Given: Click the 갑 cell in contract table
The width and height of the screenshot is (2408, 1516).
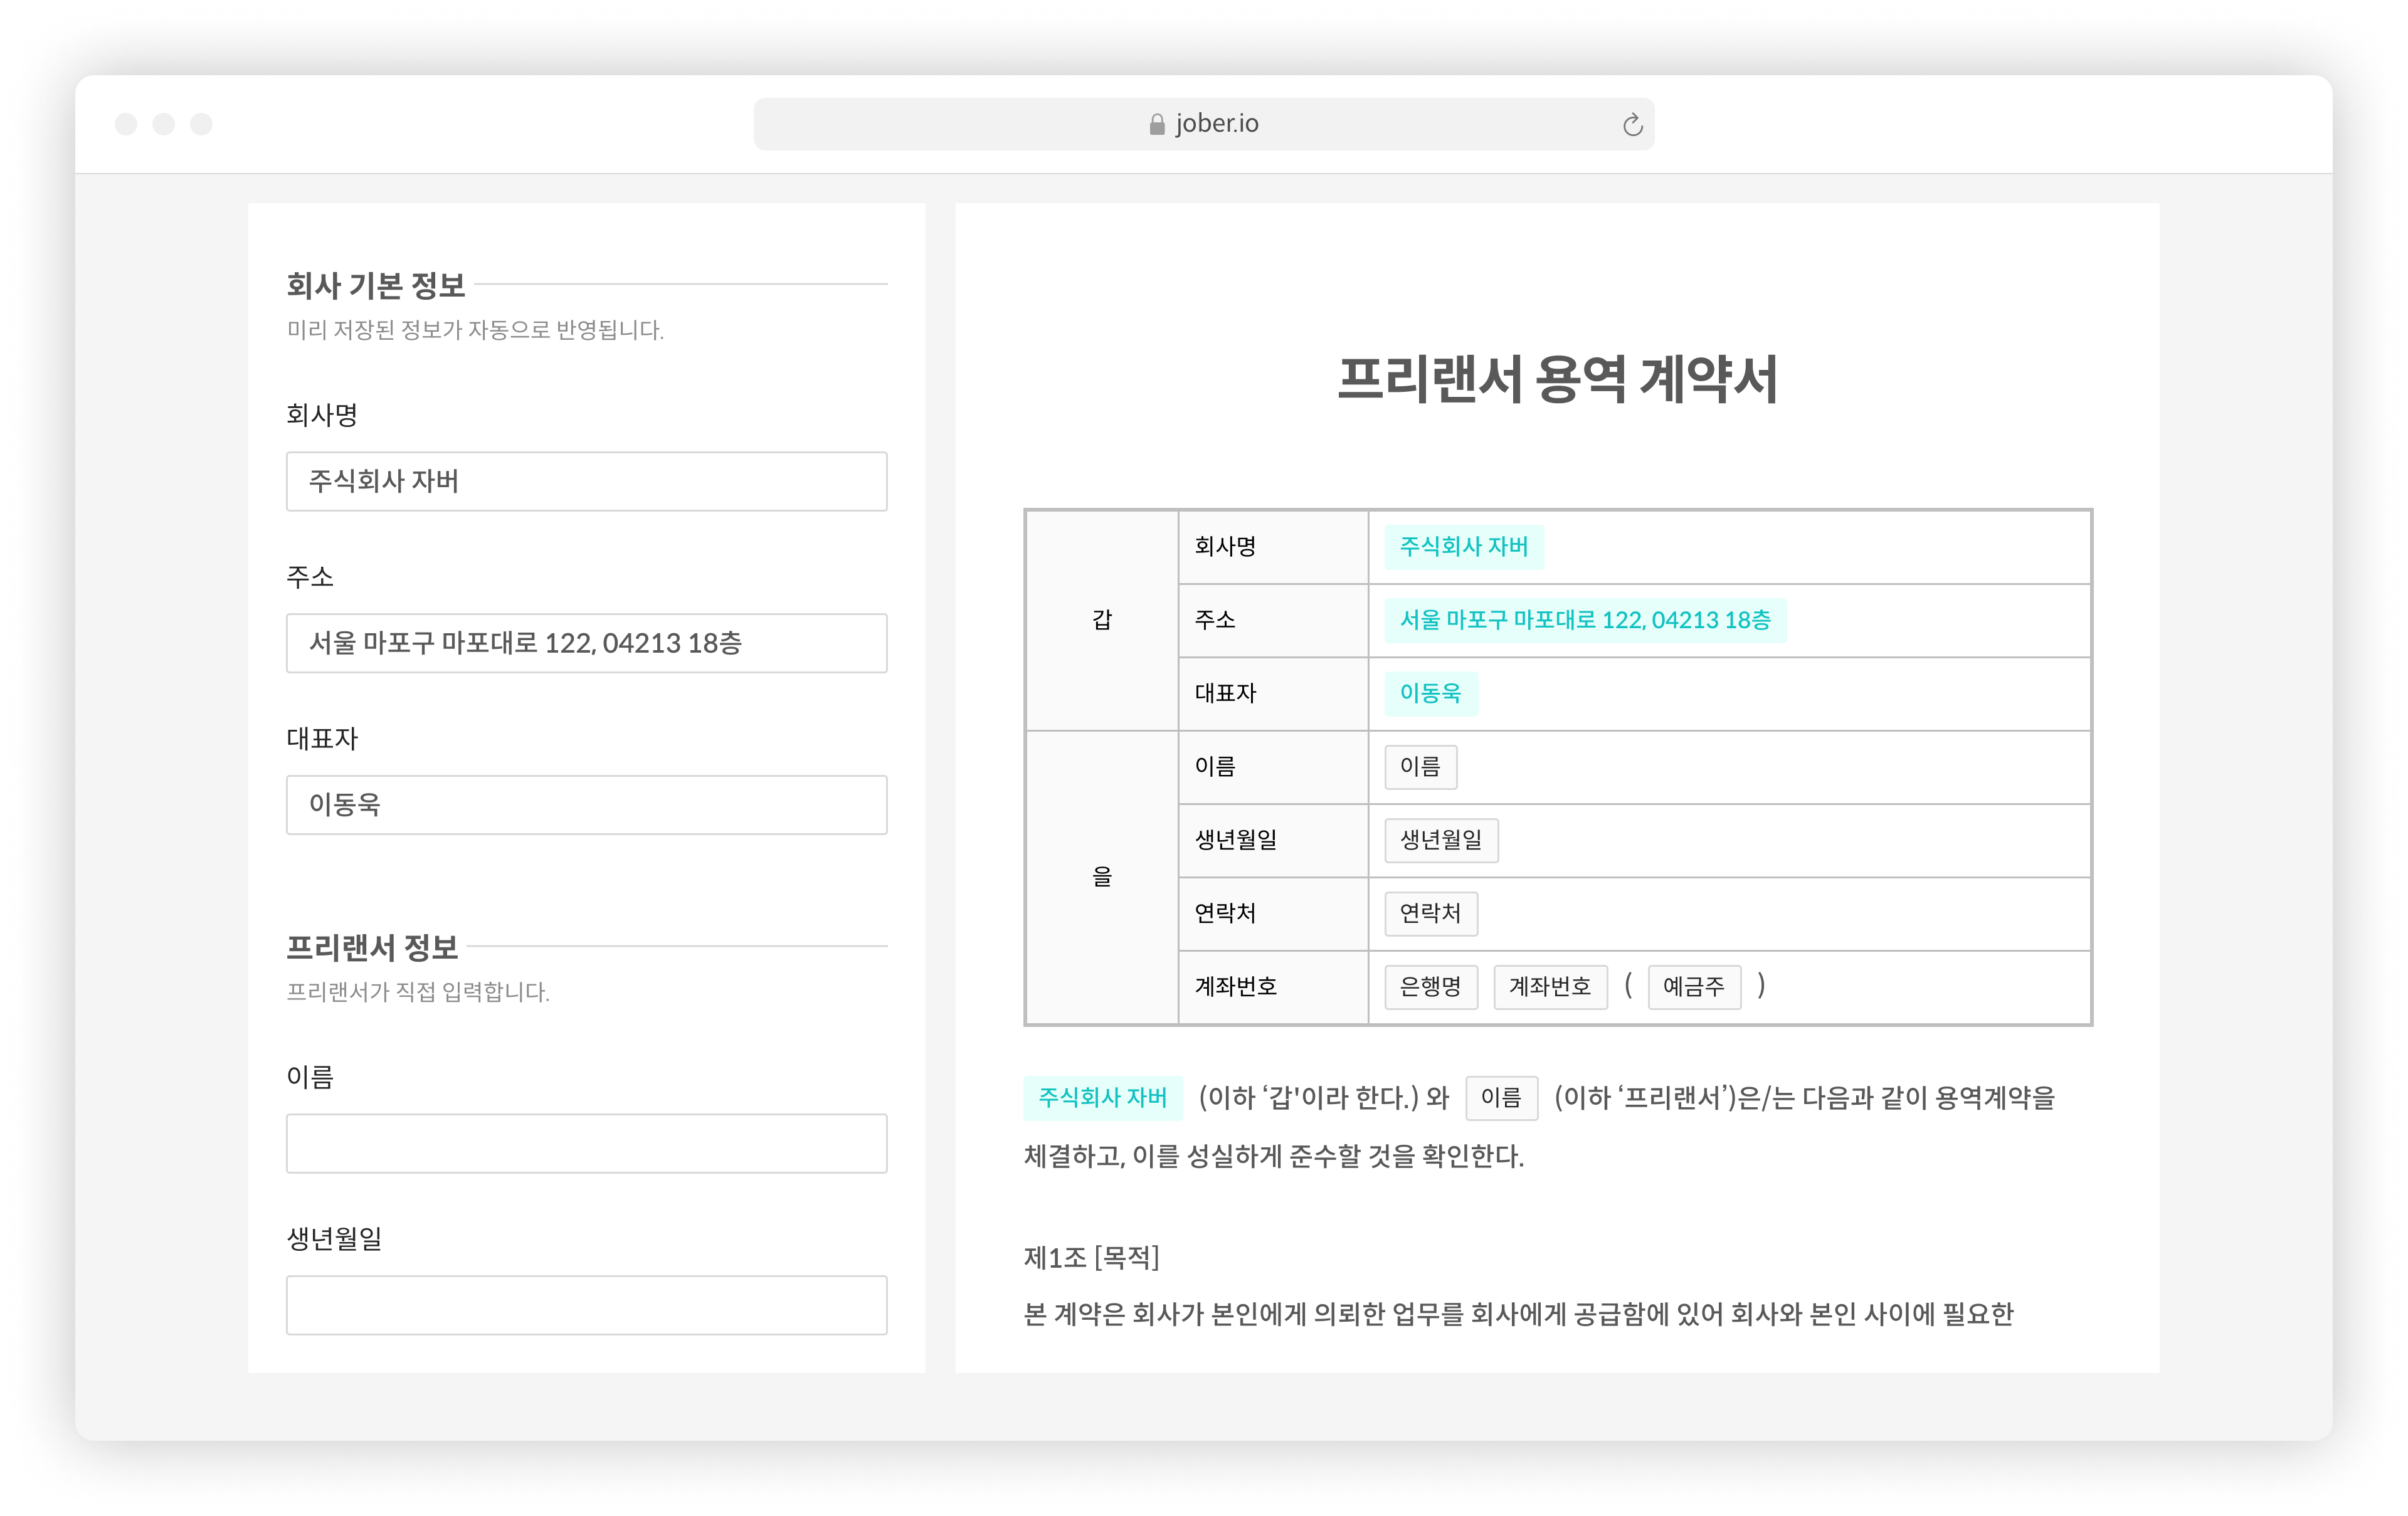Looking at the screenshot, I should click(x=1102, y=620).
